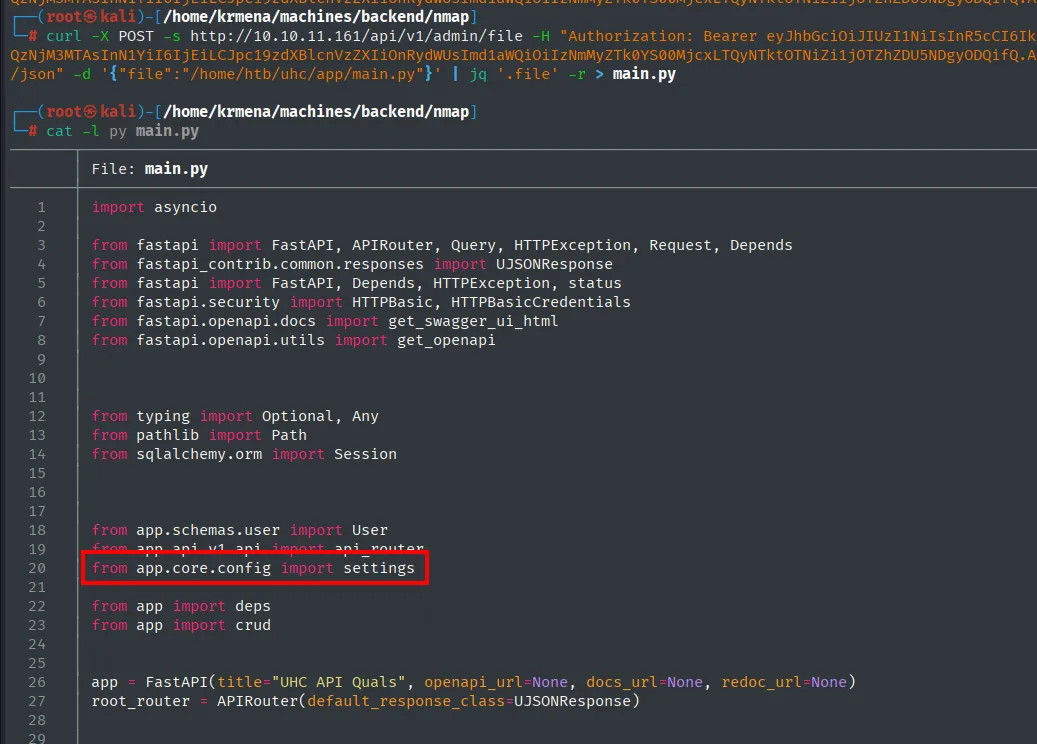
Task: Click line number 25 in gutter
Action: 37,663
